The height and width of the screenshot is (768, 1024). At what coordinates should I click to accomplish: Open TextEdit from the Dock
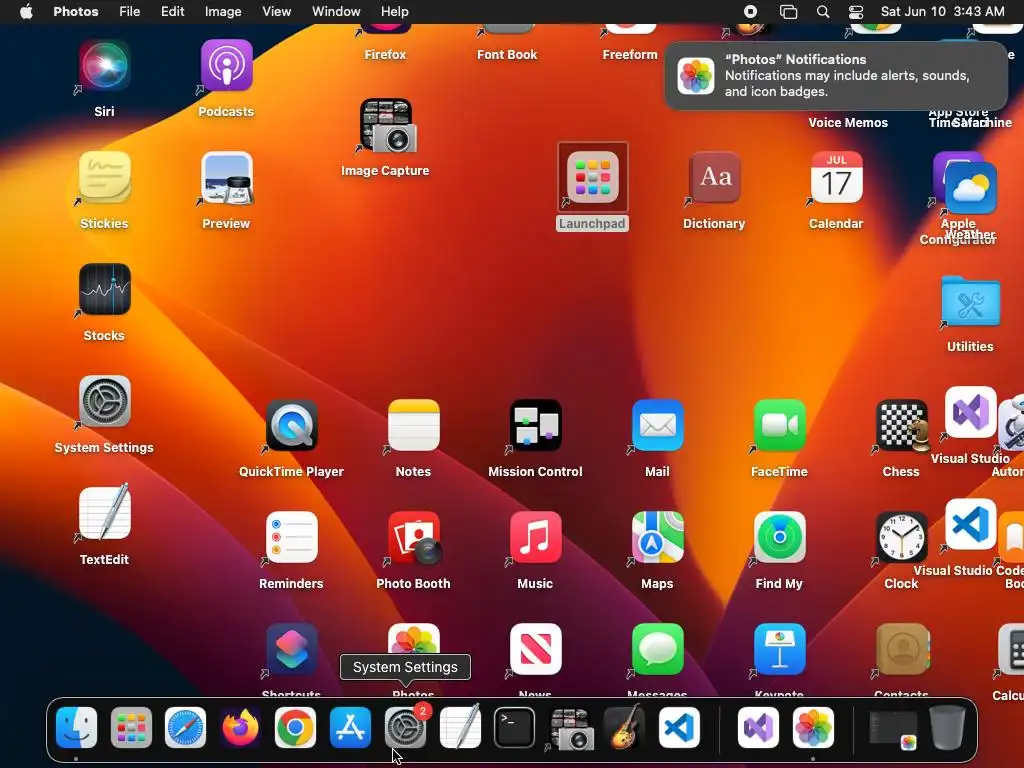point(460,726)
